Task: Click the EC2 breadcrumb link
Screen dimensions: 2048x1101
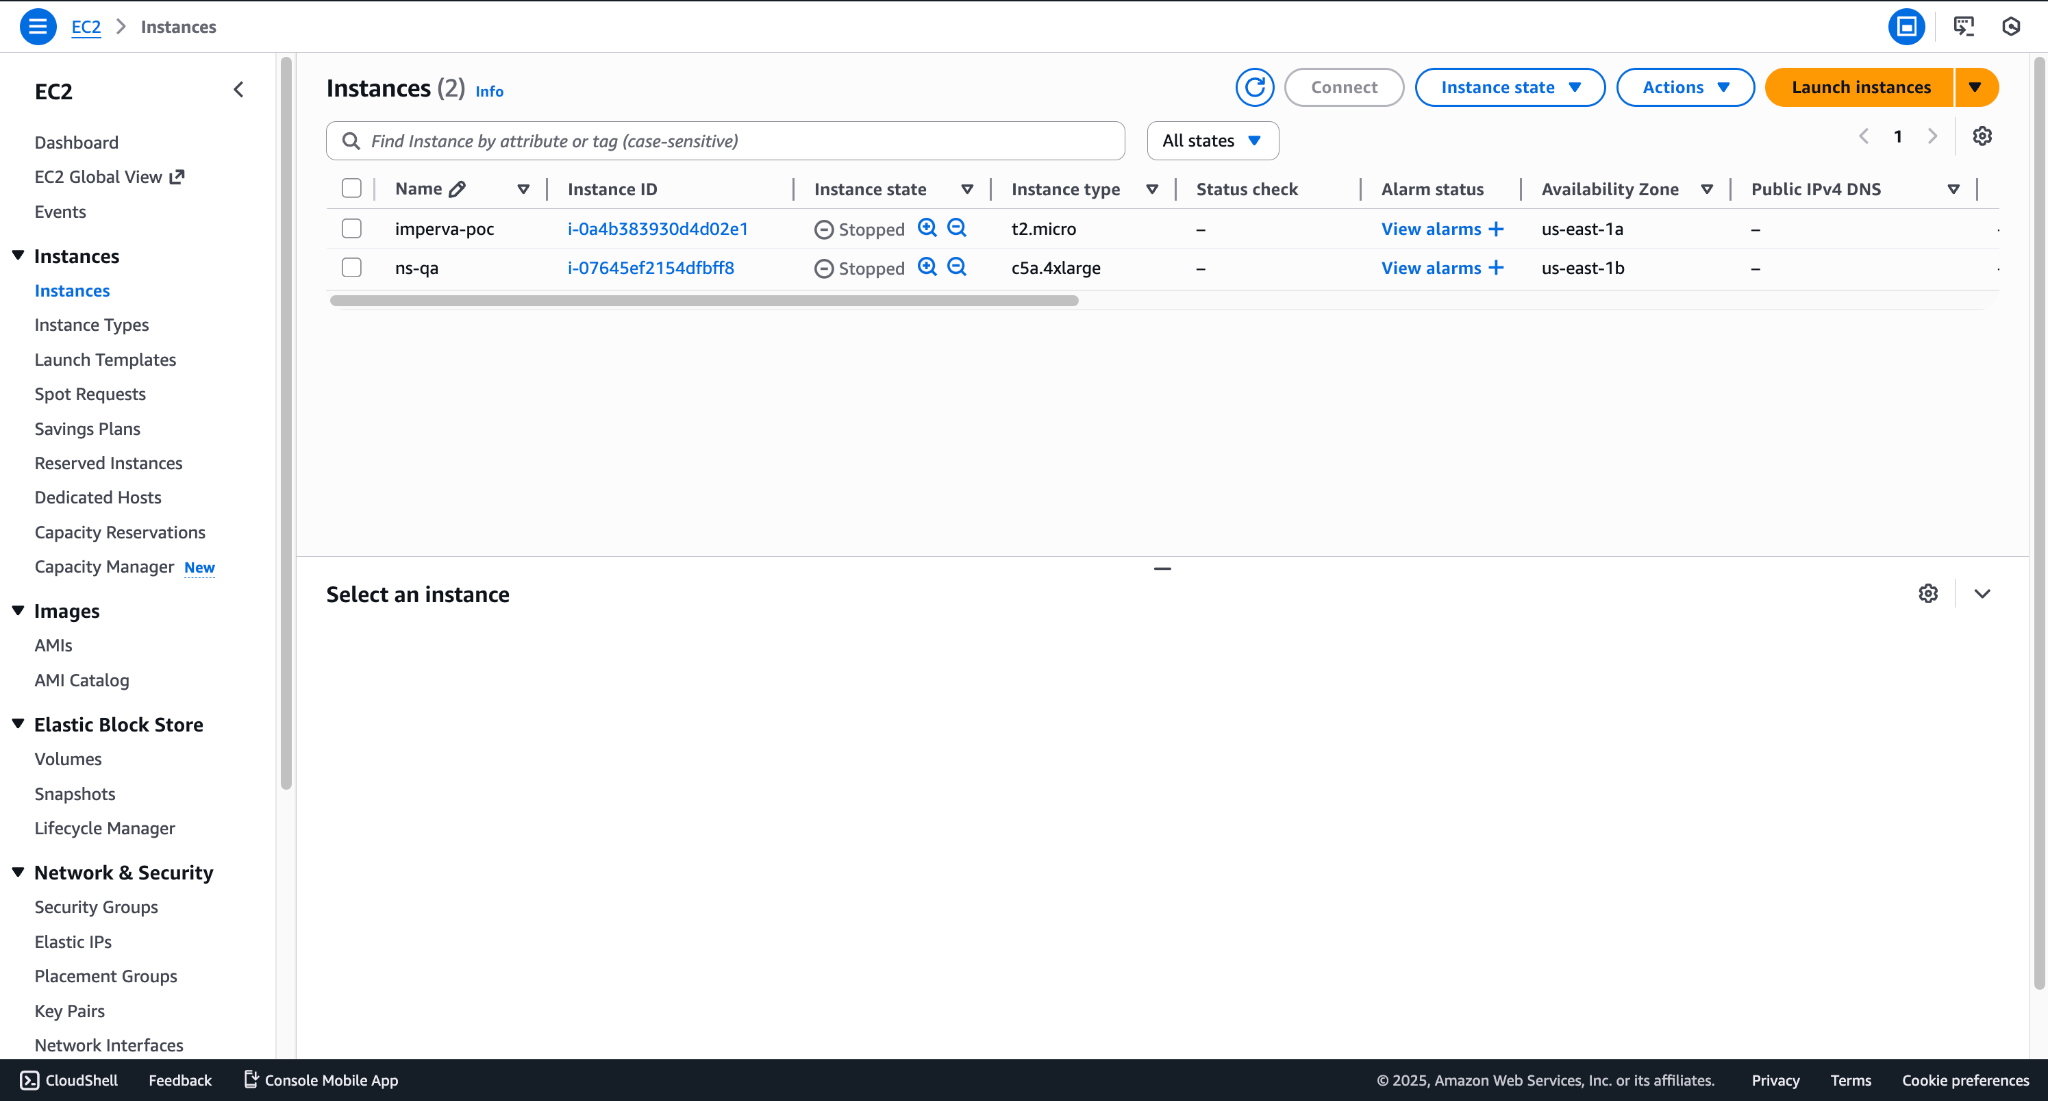Action: [86, 27]
